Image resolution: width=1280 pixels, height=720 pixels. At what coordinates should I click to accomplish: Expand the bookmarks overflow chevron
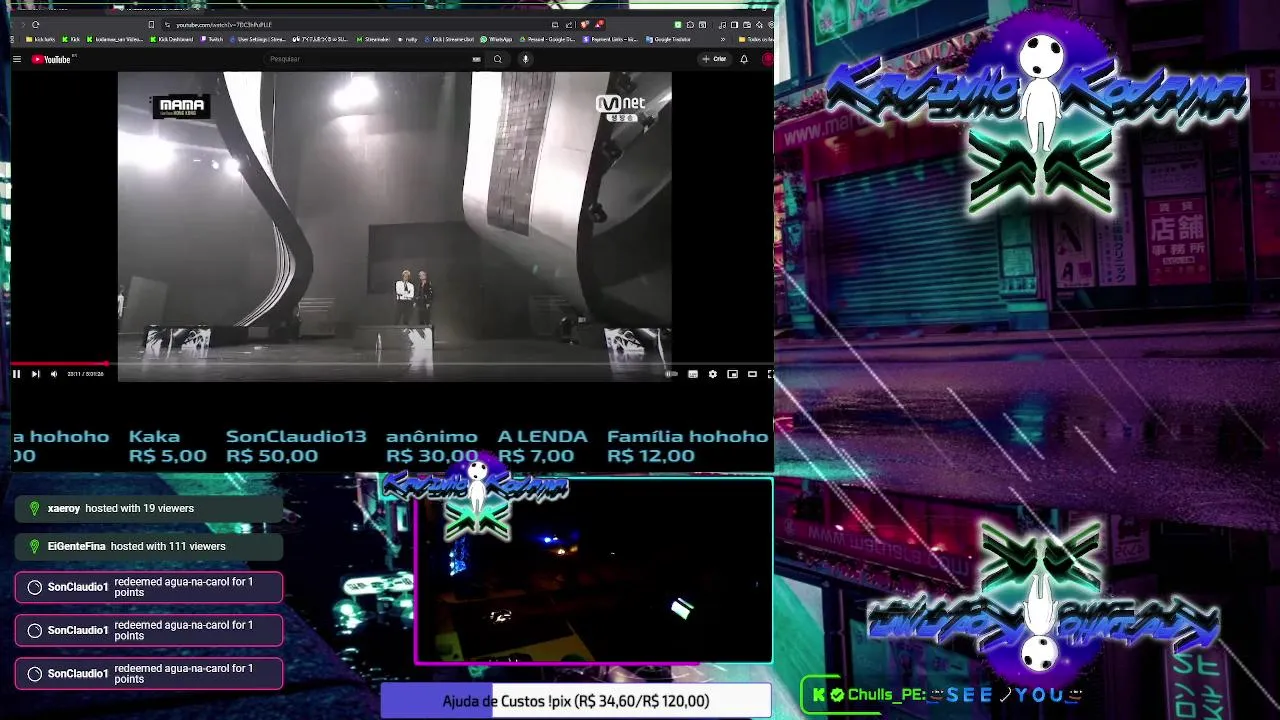pyautogui.click(x=723, y=40)
